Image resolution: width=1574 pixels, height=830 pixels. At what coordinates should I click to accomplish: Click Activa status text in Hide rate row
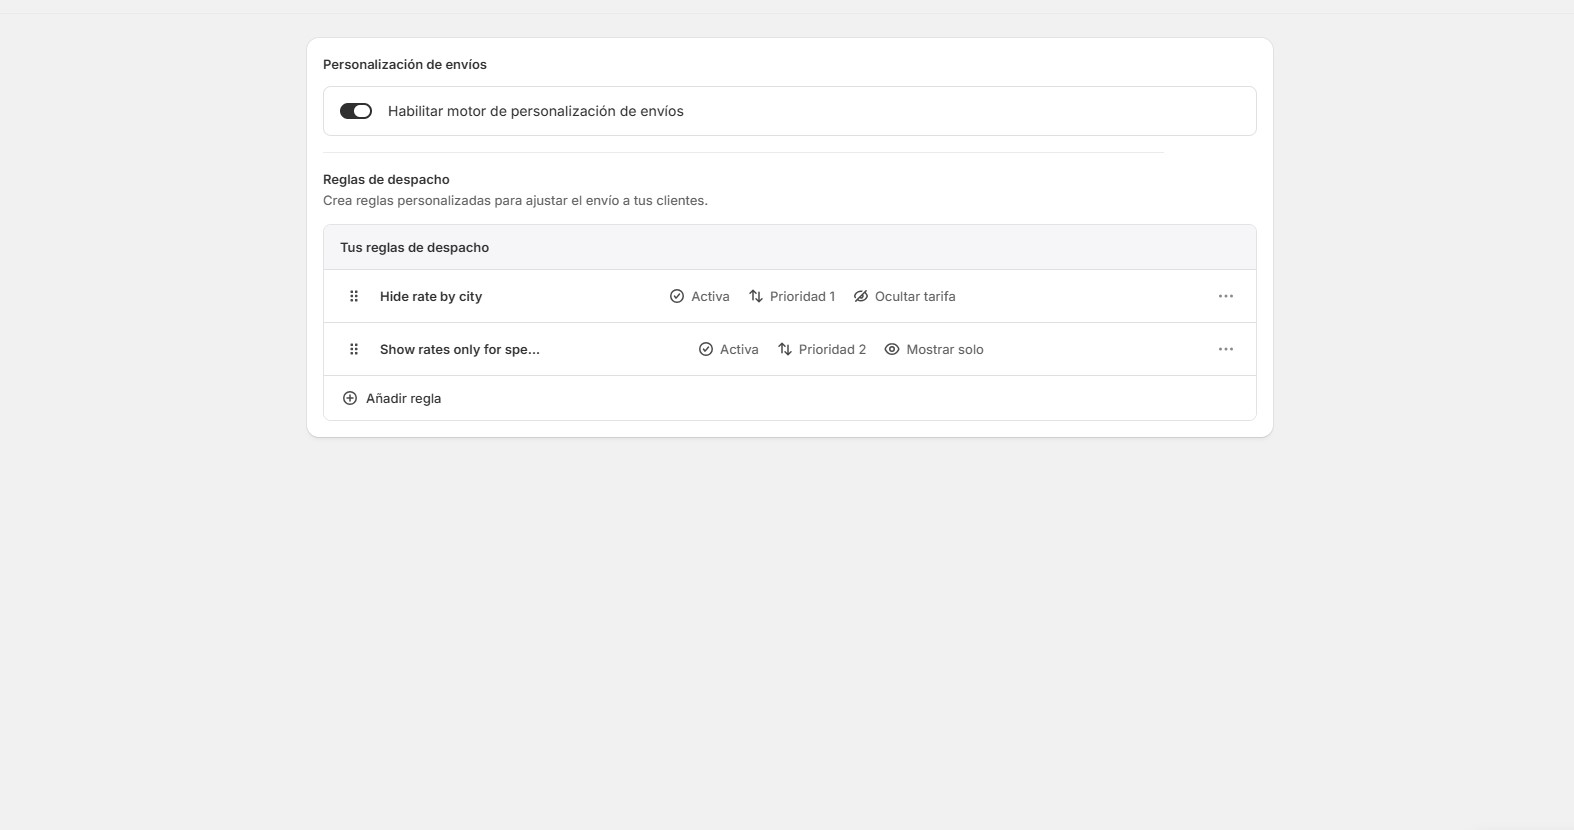710,296
